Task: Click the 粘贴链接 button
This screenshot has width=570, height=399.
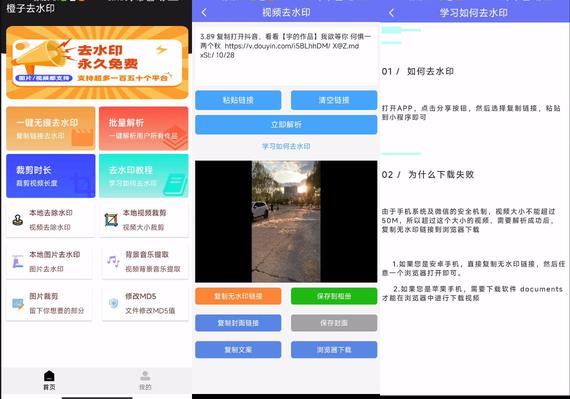Action: [x=238, y=100]
